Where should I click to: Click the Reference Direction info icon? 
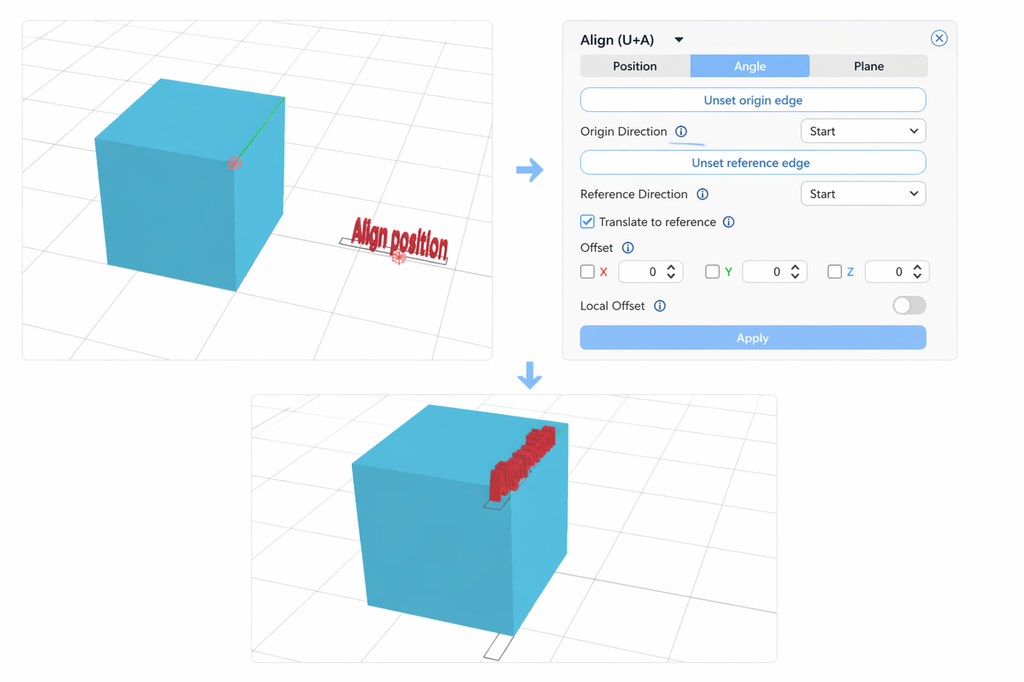coord(702,194)
